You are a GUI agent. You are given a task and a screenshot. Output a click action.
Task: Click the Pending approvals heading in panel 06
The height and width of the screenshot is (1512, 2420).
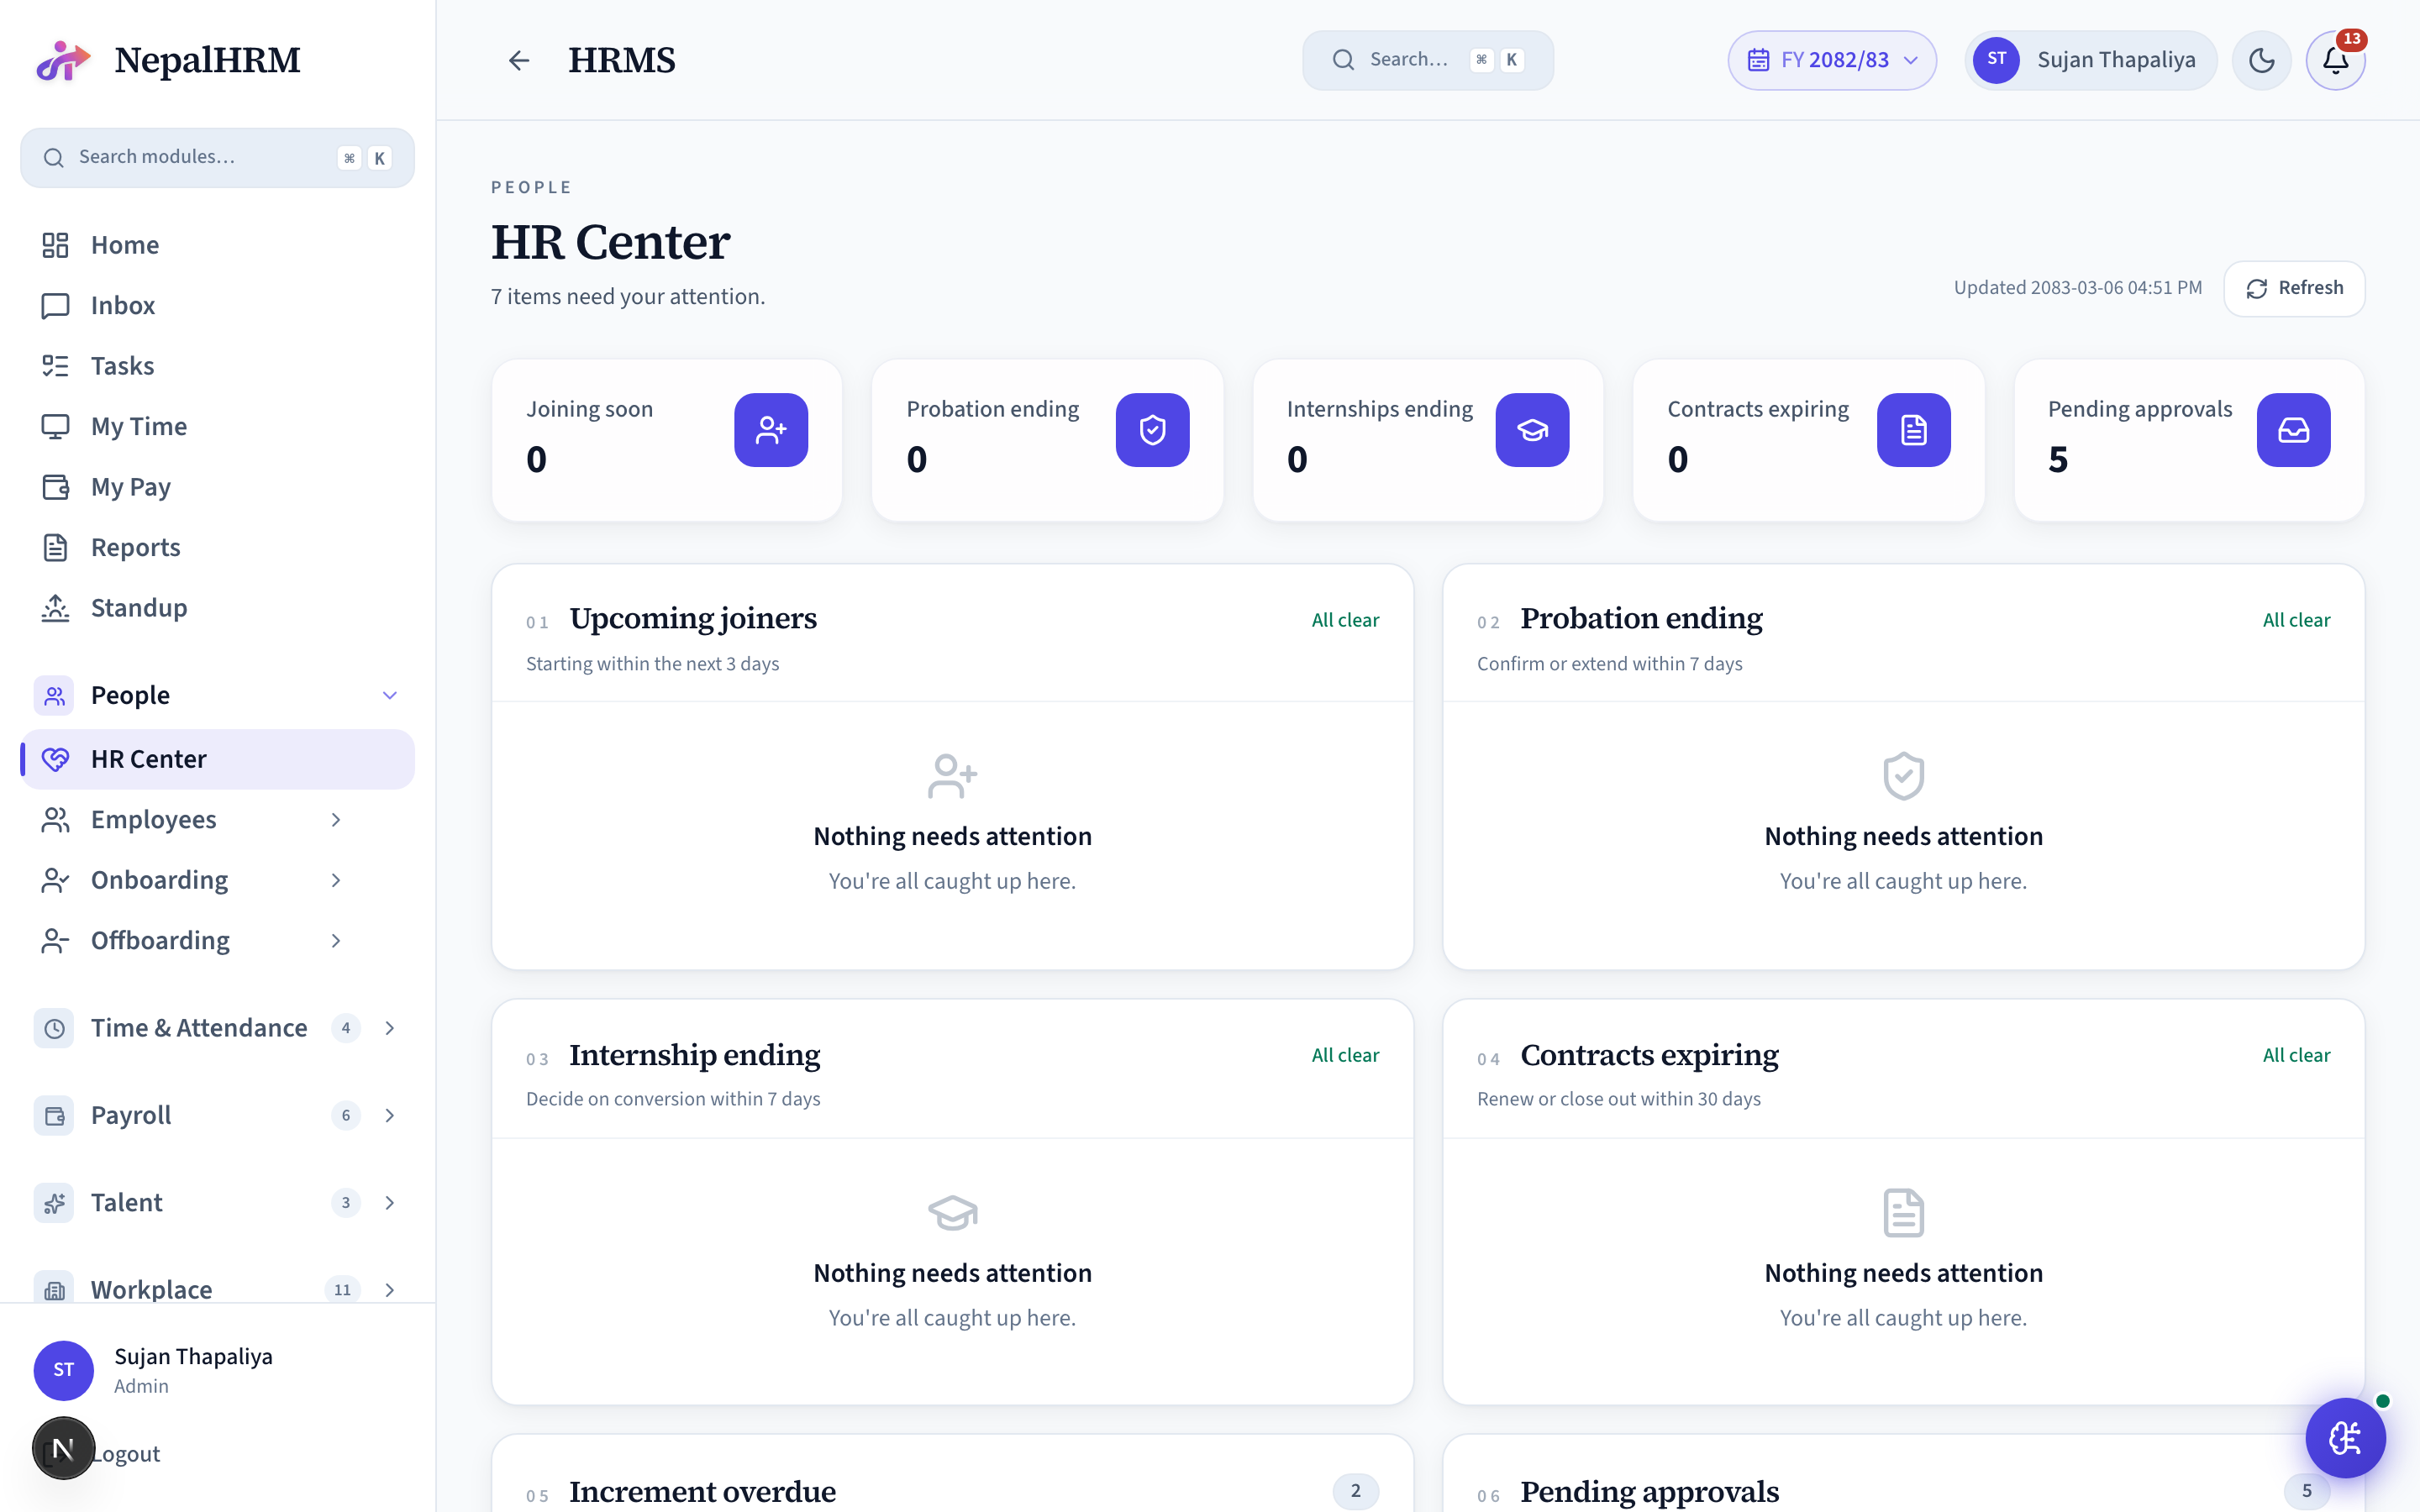tap(1650, 1492)
